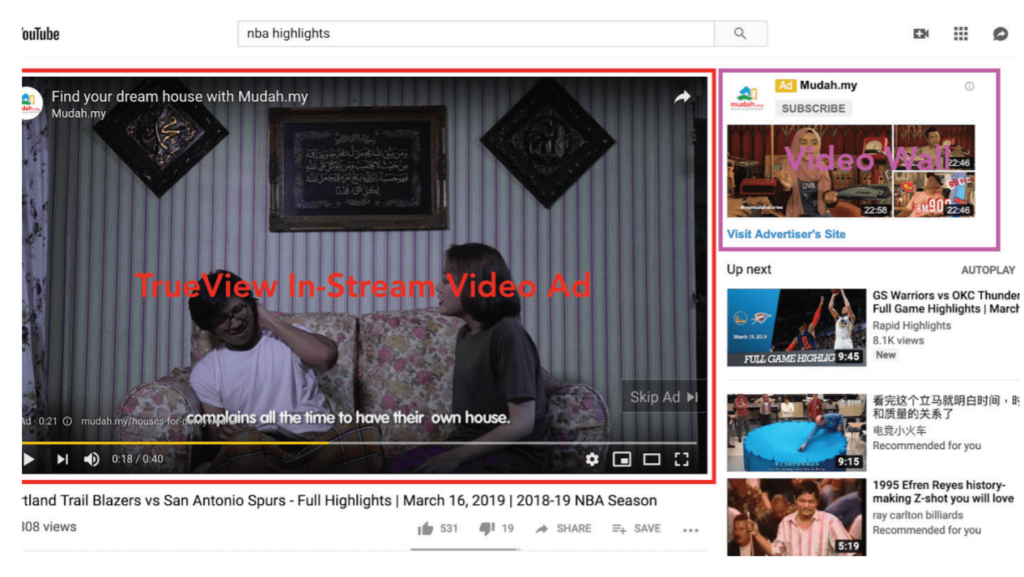1024x577 pixels.
Task: Click the share arrow on the video ad
Action: click(682, 97)
